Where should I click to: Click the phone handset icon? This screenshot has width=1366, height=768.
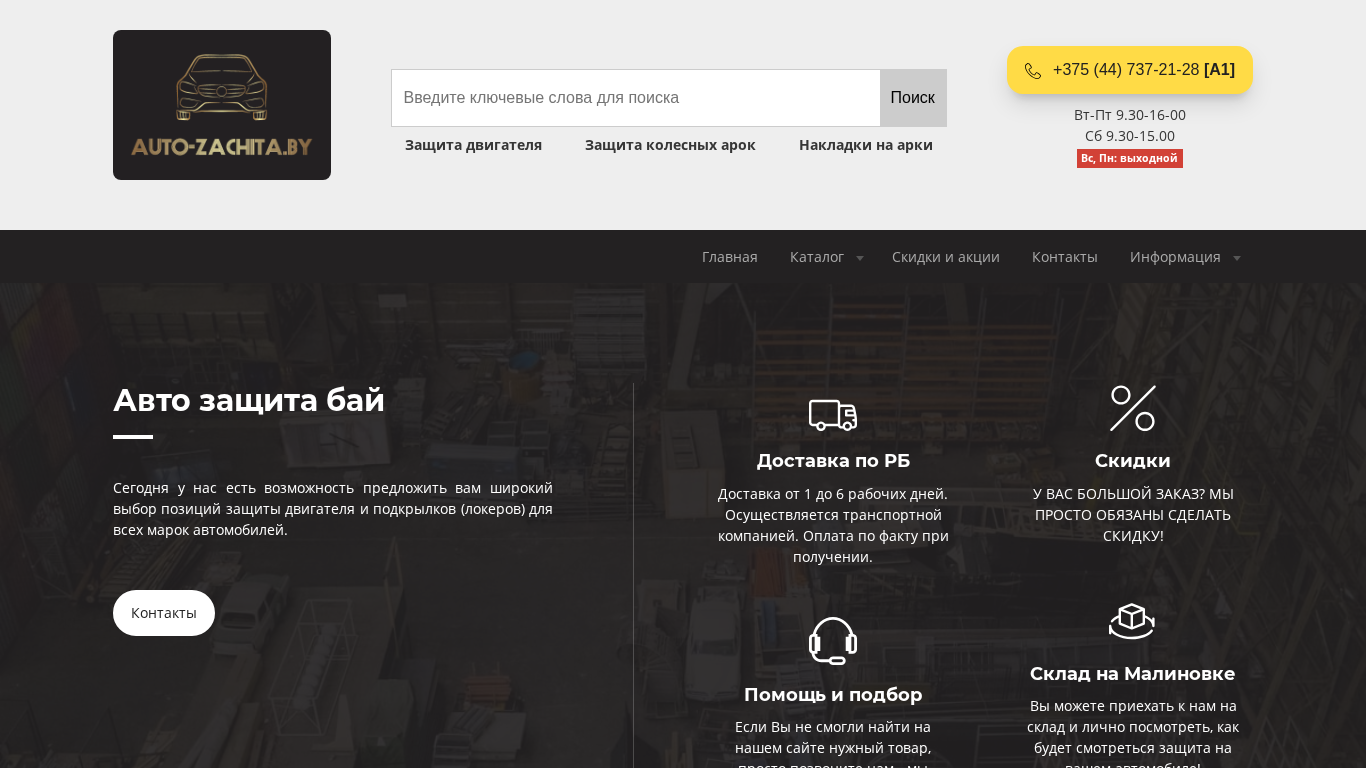(1033, 71)
